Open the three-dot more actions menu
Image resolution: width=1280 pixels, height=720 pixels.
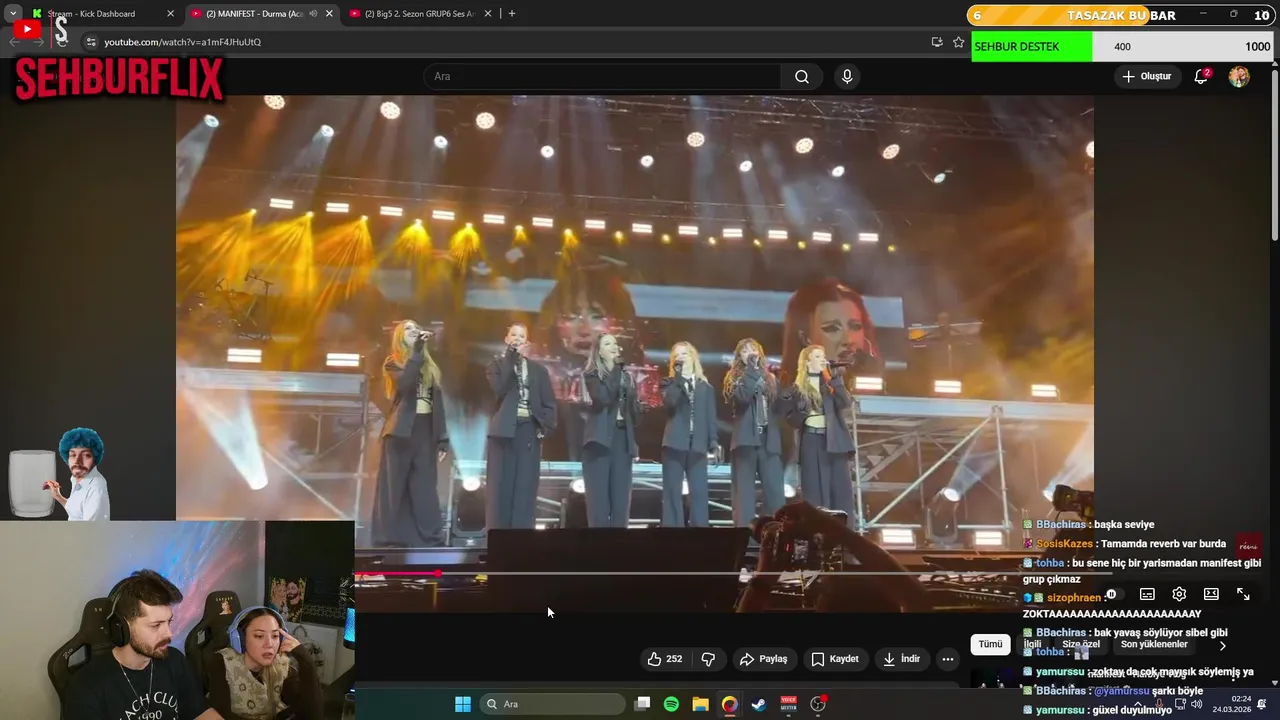click(x=948, y=659)
